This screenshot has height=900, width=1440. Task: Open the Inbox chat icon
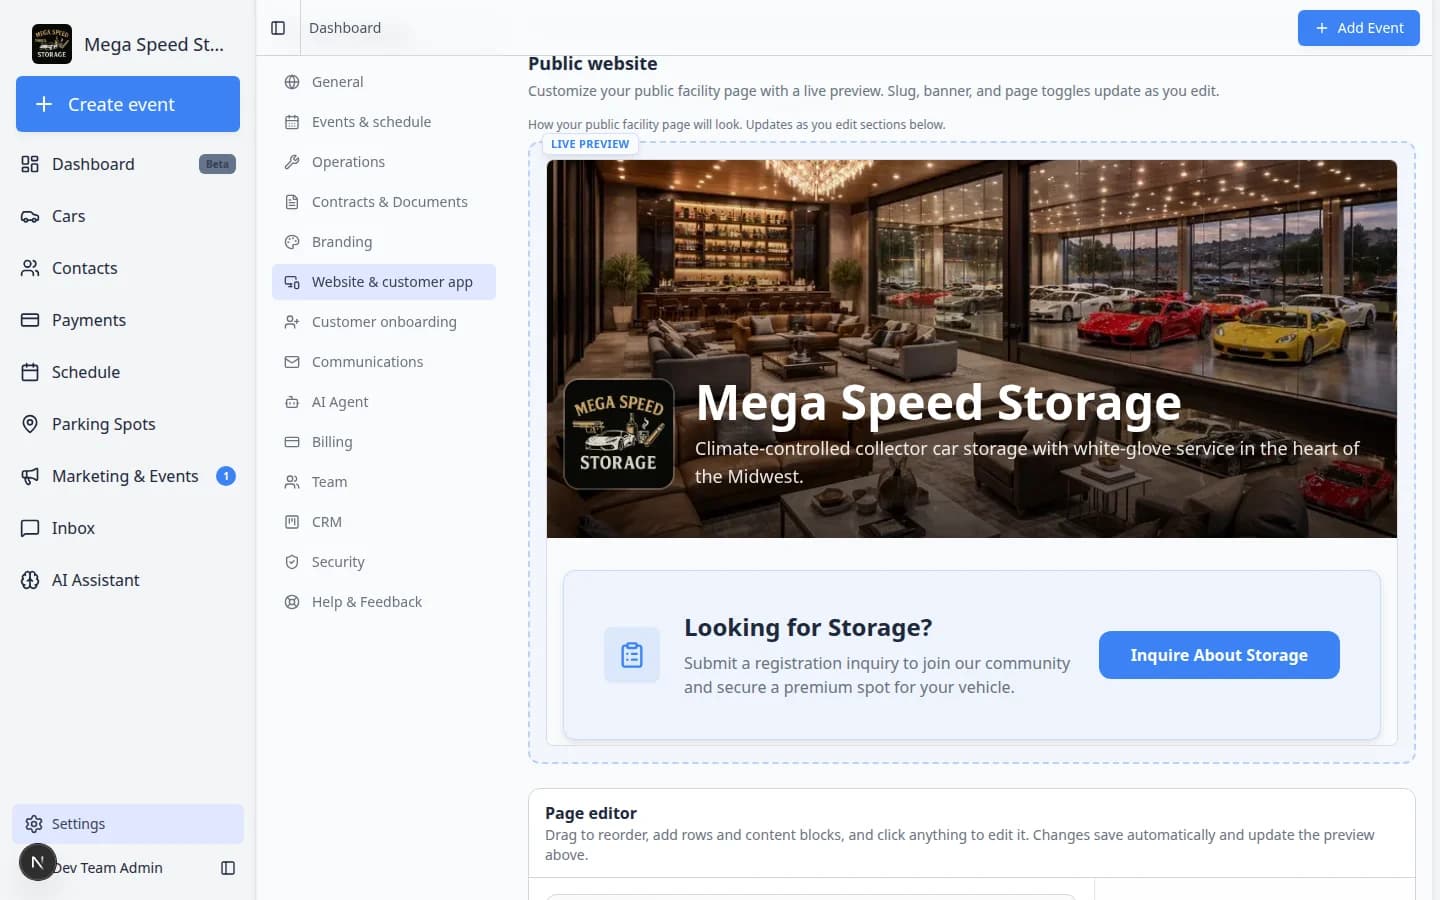pyautogui.click(x=30, y=528)
